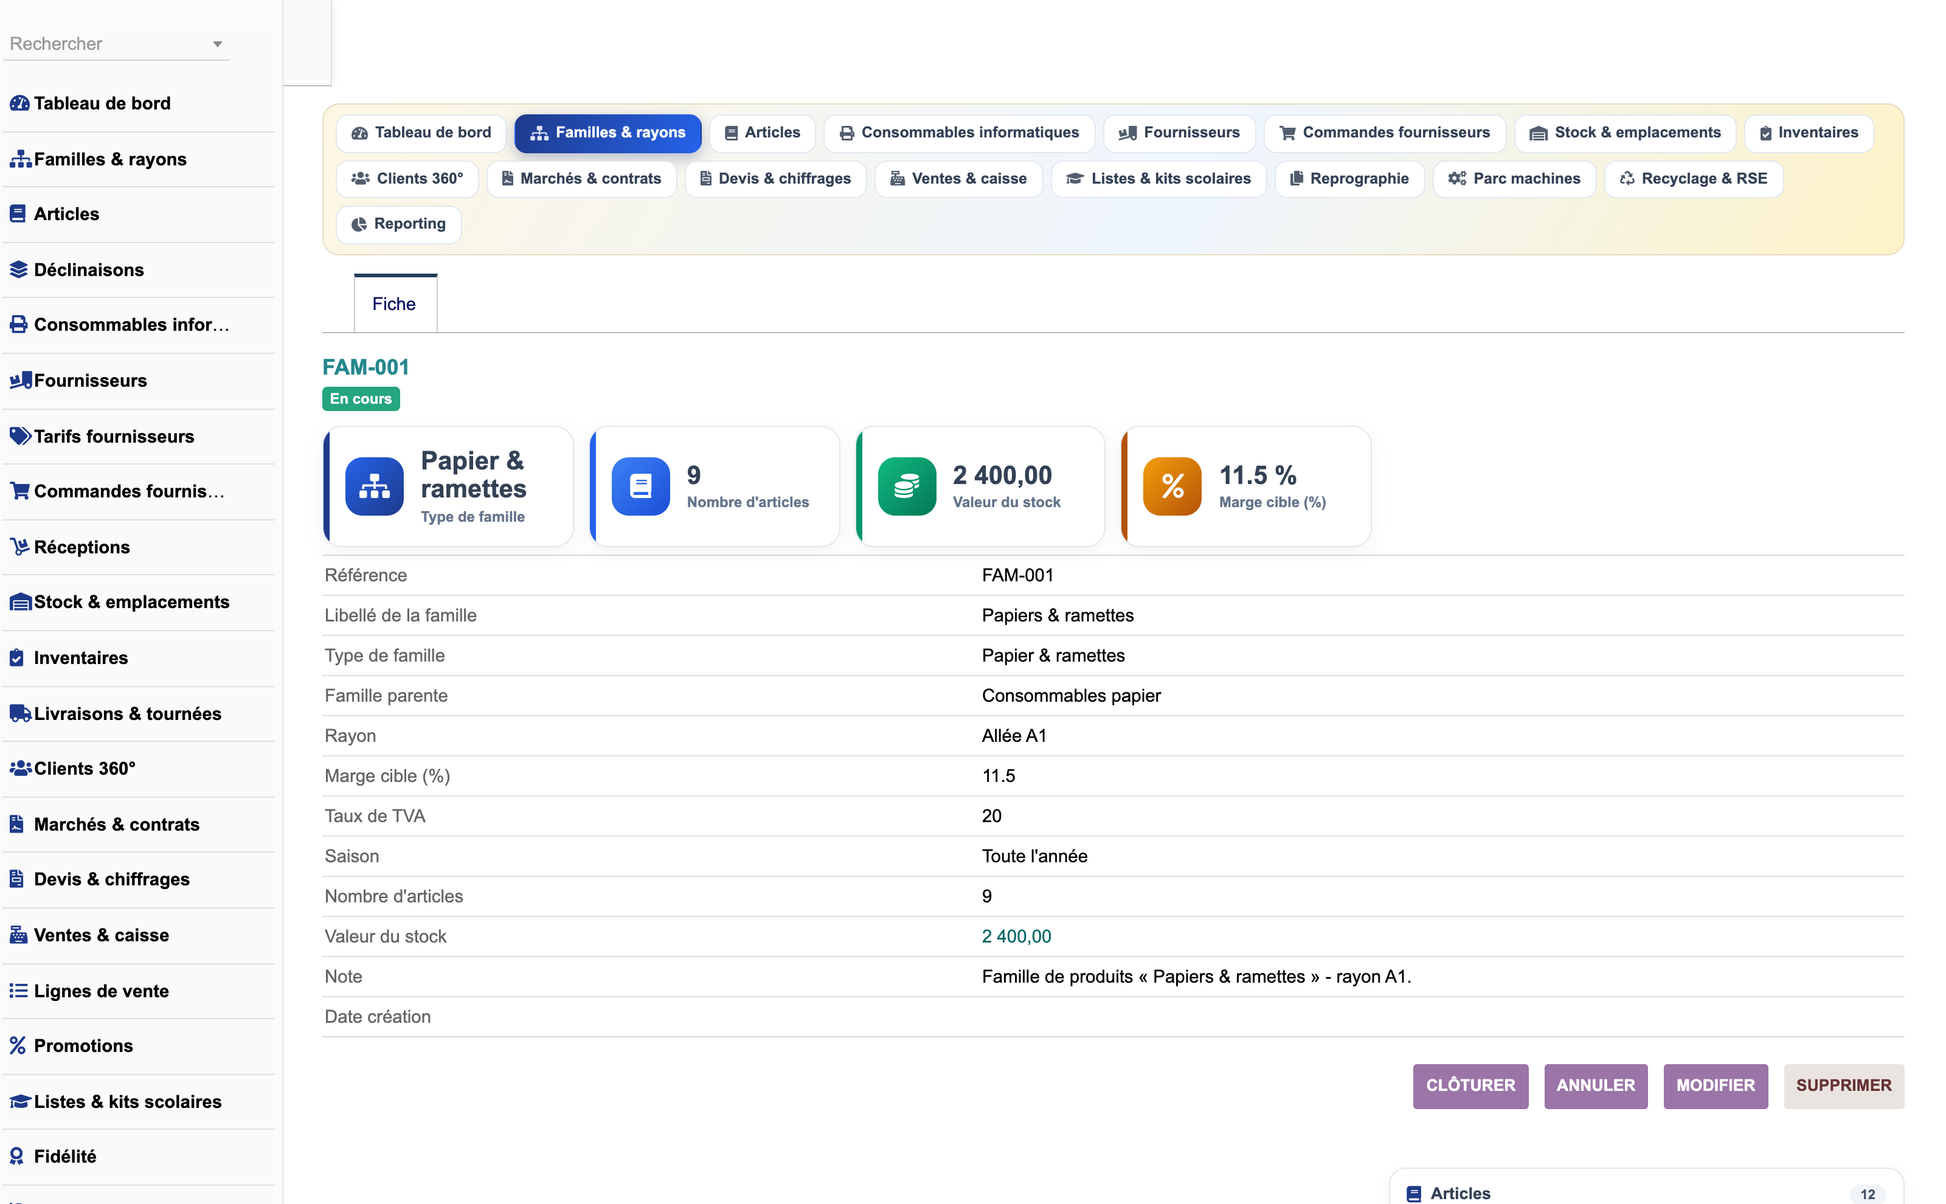Image resolution: width=1946 pixels, height=1204 pixels.
Task: Open Listes & kits scolaires top tab
Action: (1159, 179)
